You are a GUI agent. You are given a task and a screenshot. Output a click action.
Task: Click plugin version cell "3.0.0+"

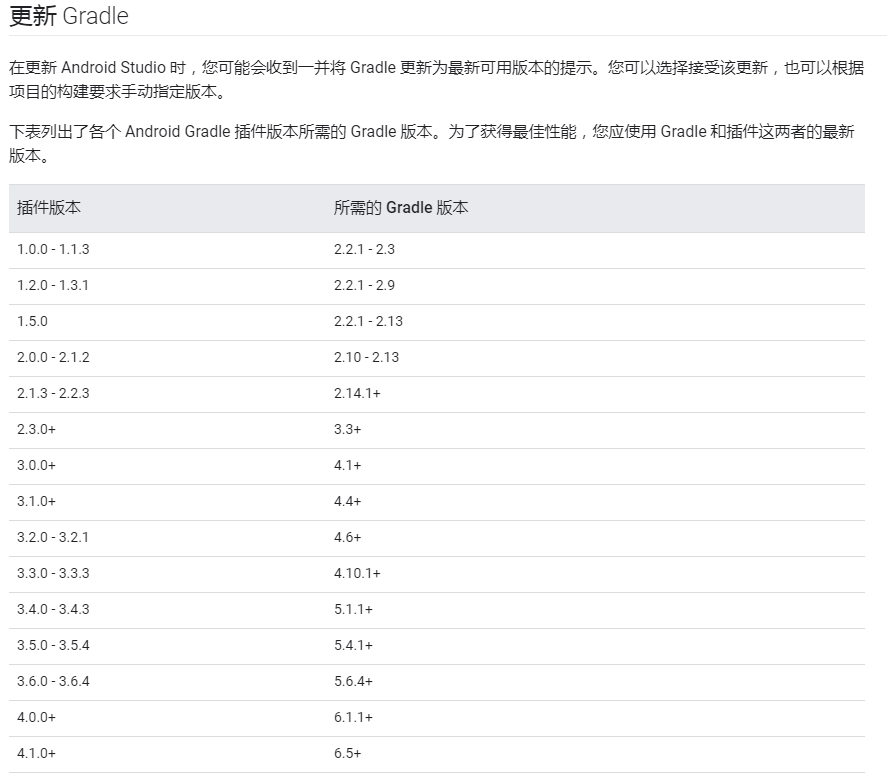coord(36,466)
